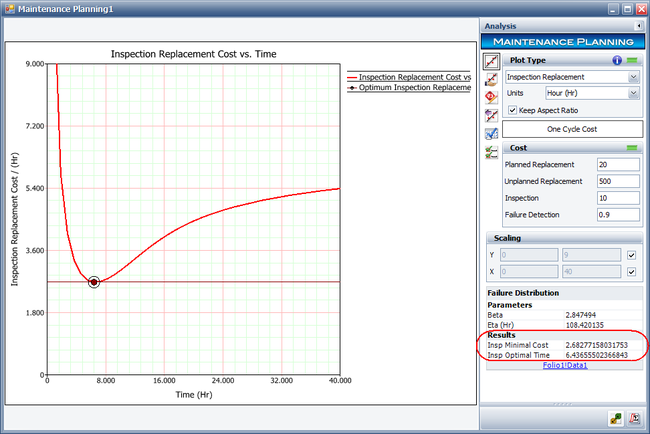Click the red diamond with pencil icon
The image size is (650, 434).
pos(491,97)
